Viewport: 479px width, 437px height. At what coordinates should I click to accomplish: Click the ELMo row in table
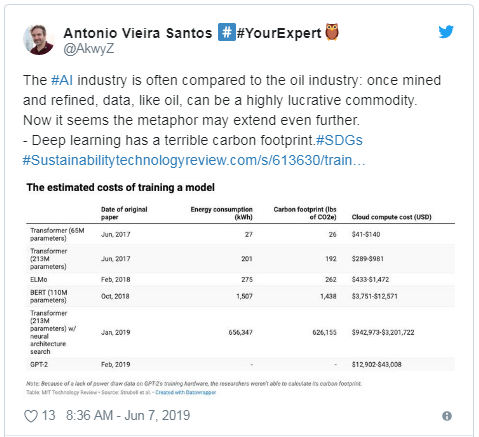pyautogui.click(x=240, y=279)
